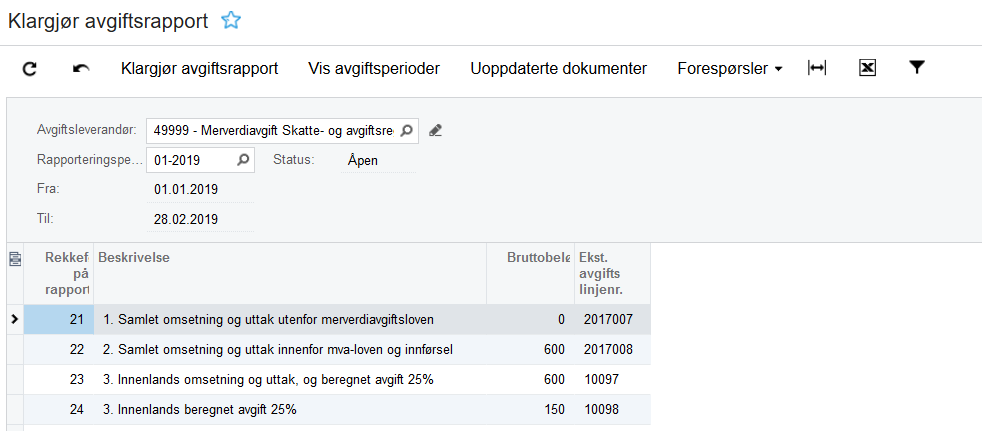Click the refresh icon in toolbar
Image resolution: width=982 pixels, height=431 pixels.
30,69
